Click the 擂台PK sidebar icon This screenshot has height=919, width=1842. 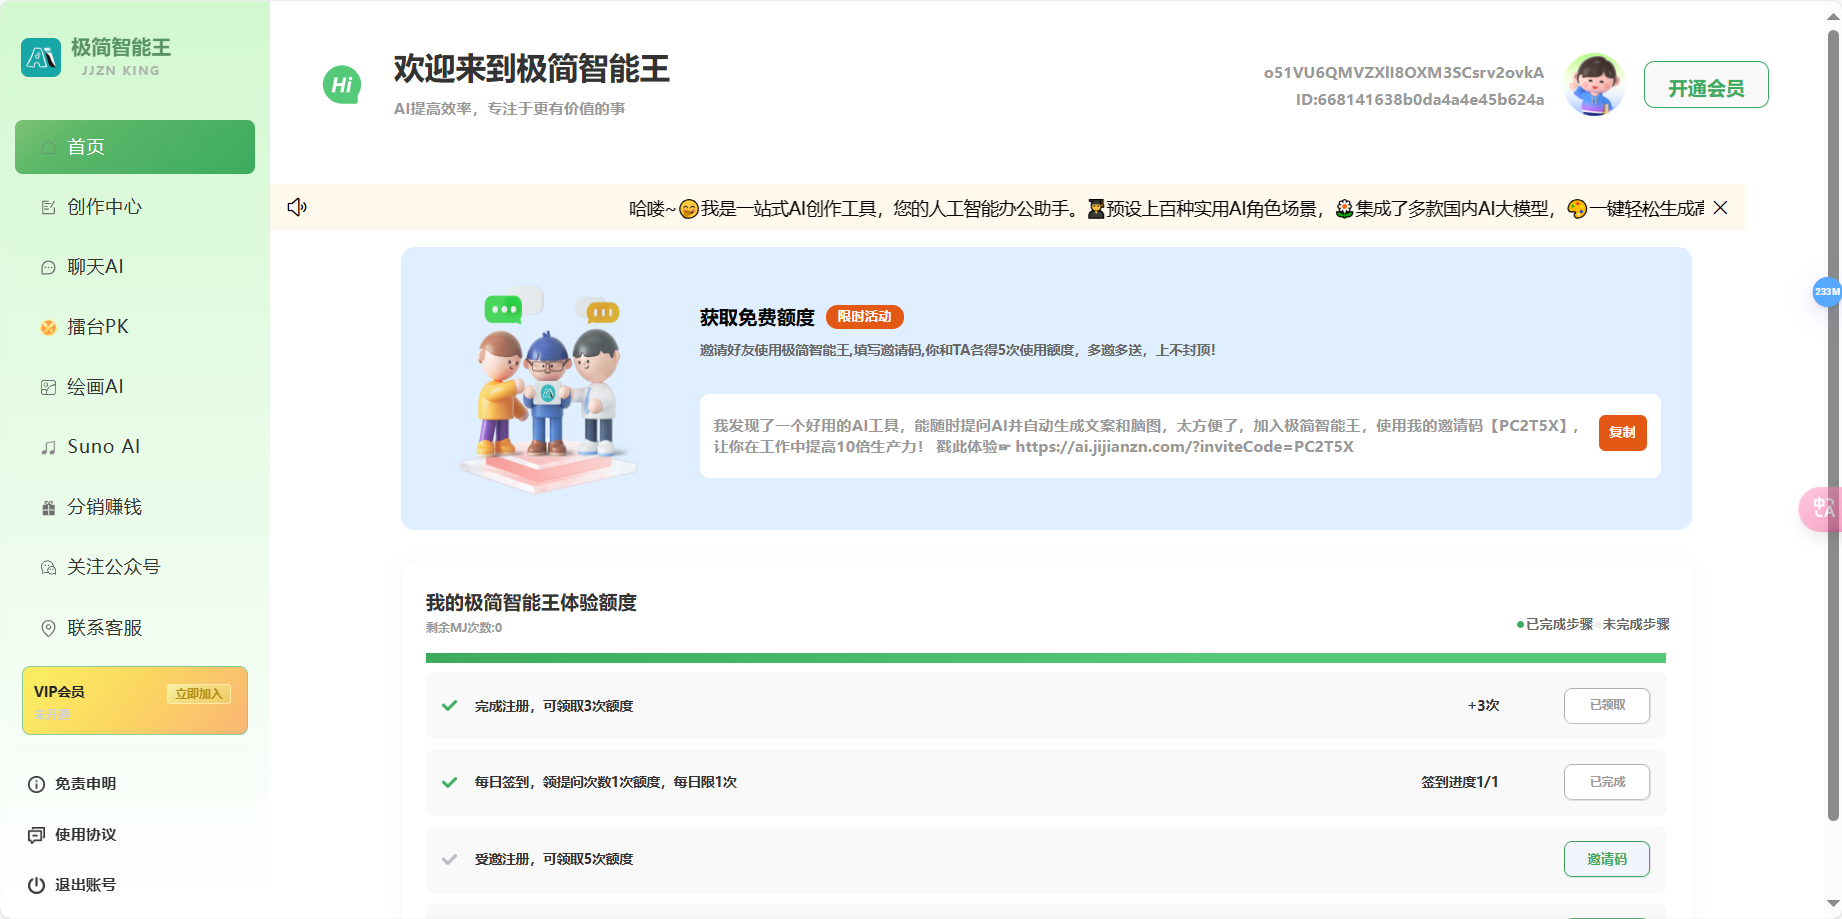pyautogui.click(x=48, y=326)
